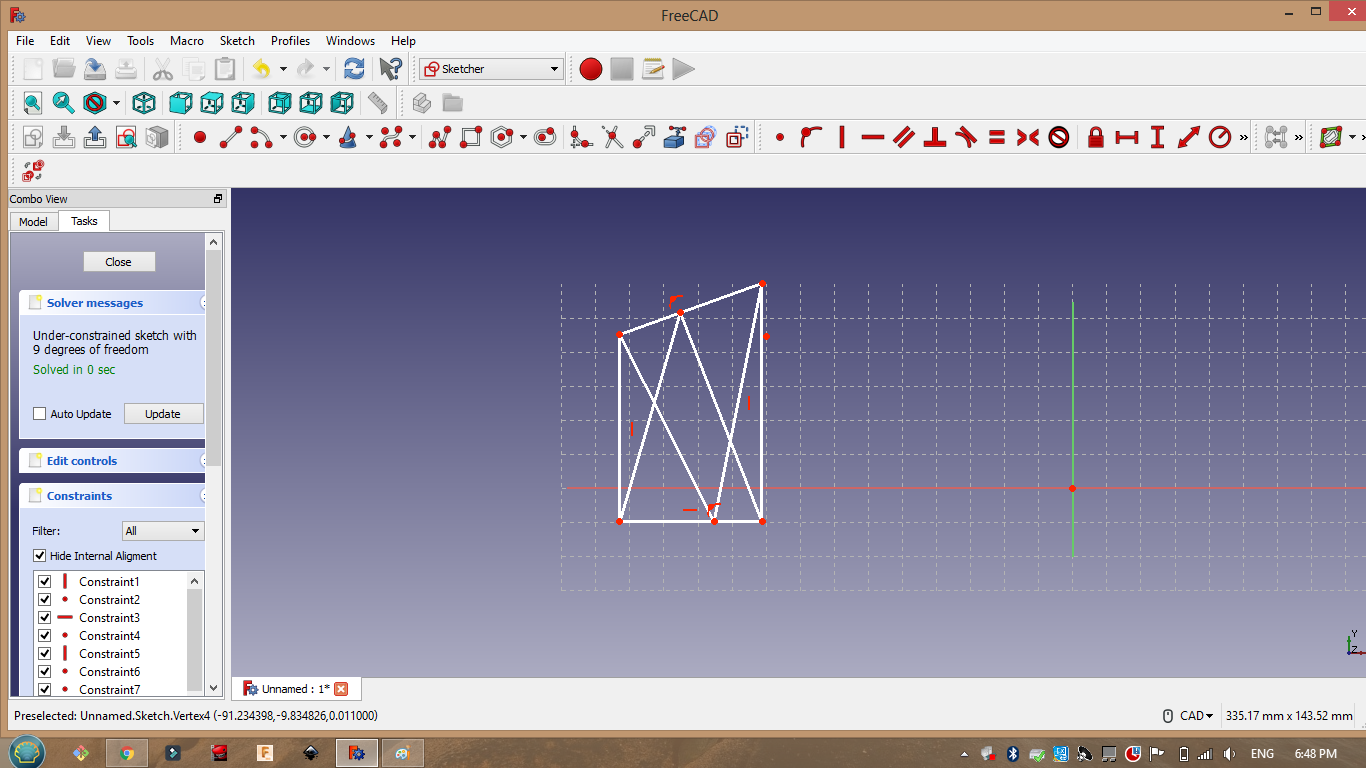The image size is (1366, 768).
Task: Apply horizontal distance constraint
Action: [1127, 137]
